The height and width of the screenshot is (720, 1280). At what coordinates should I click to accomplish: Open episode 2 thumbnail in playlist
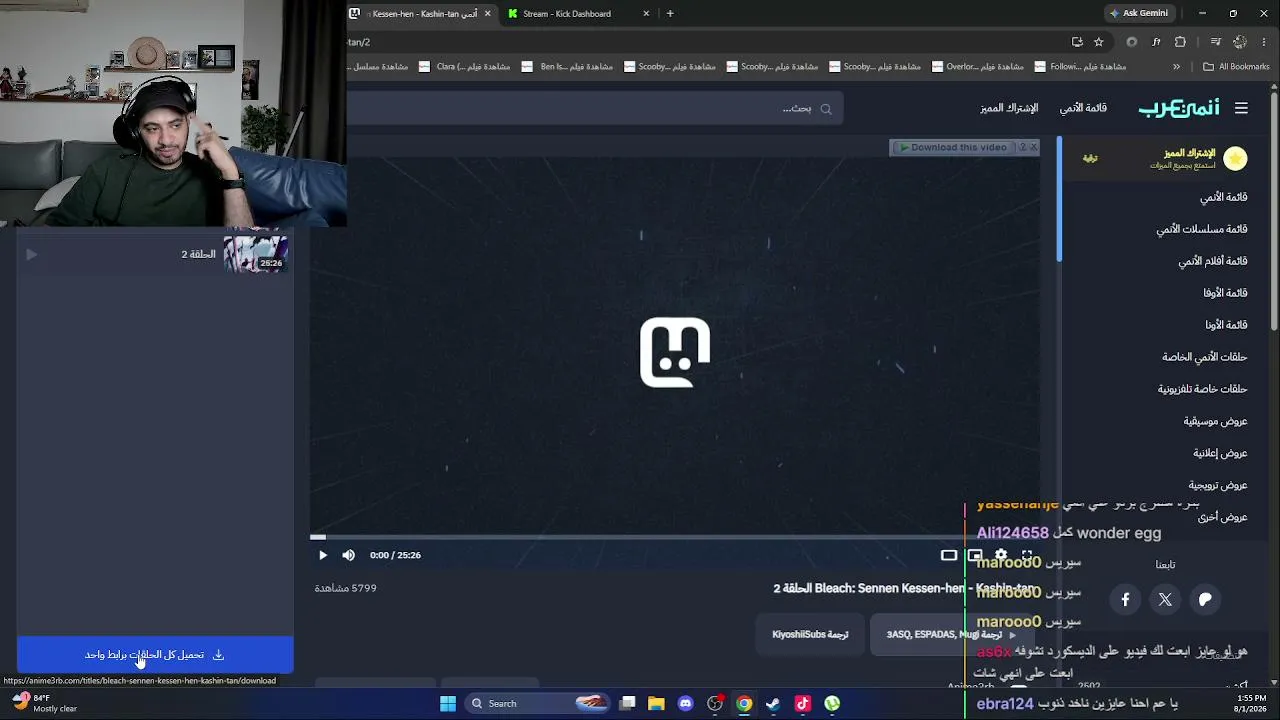256,253
